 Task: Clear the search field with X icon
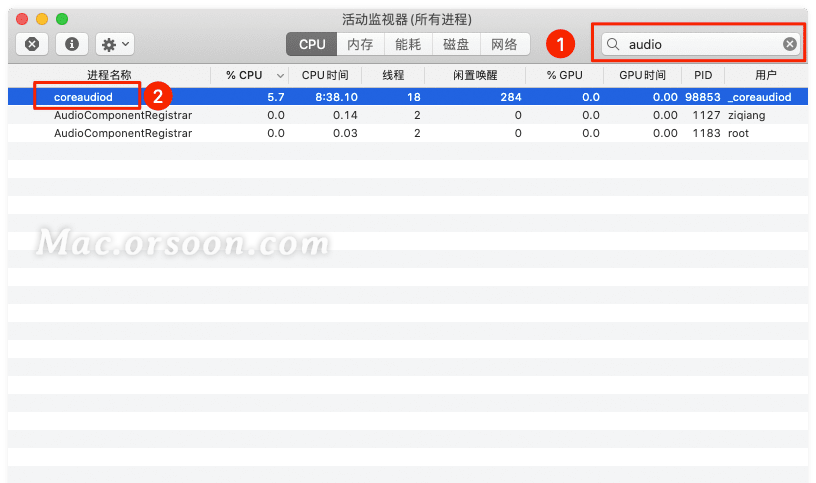pos(789,44)
